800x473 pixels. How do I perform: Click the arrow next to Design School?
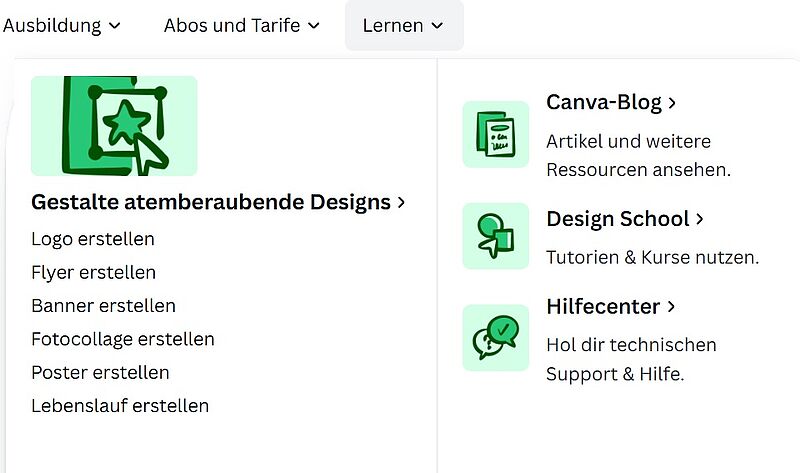point(700,219)
